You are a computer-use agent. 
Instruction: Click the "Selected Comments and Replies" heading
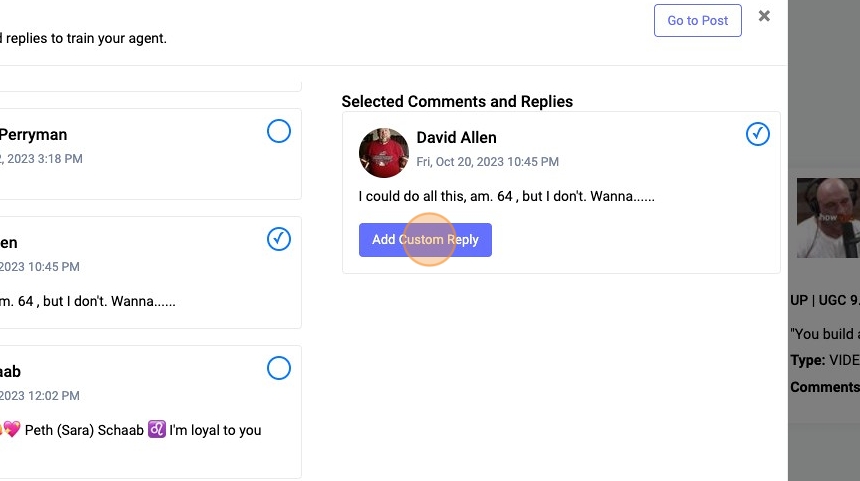[x=457, y=101]
